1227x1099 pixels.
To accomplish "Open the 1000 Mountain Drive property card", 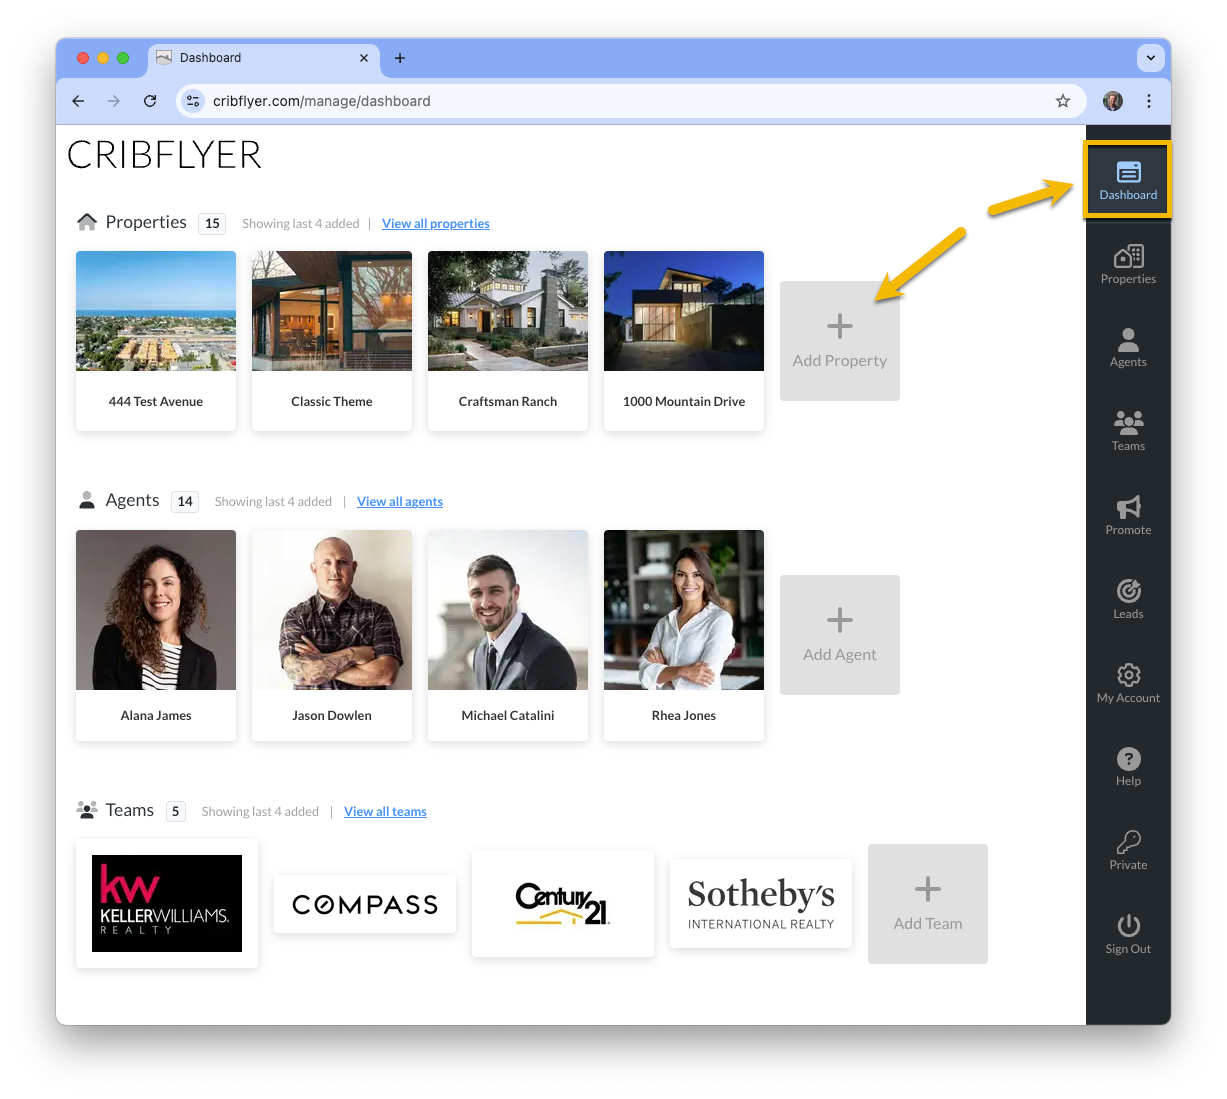I will (684, 341).
